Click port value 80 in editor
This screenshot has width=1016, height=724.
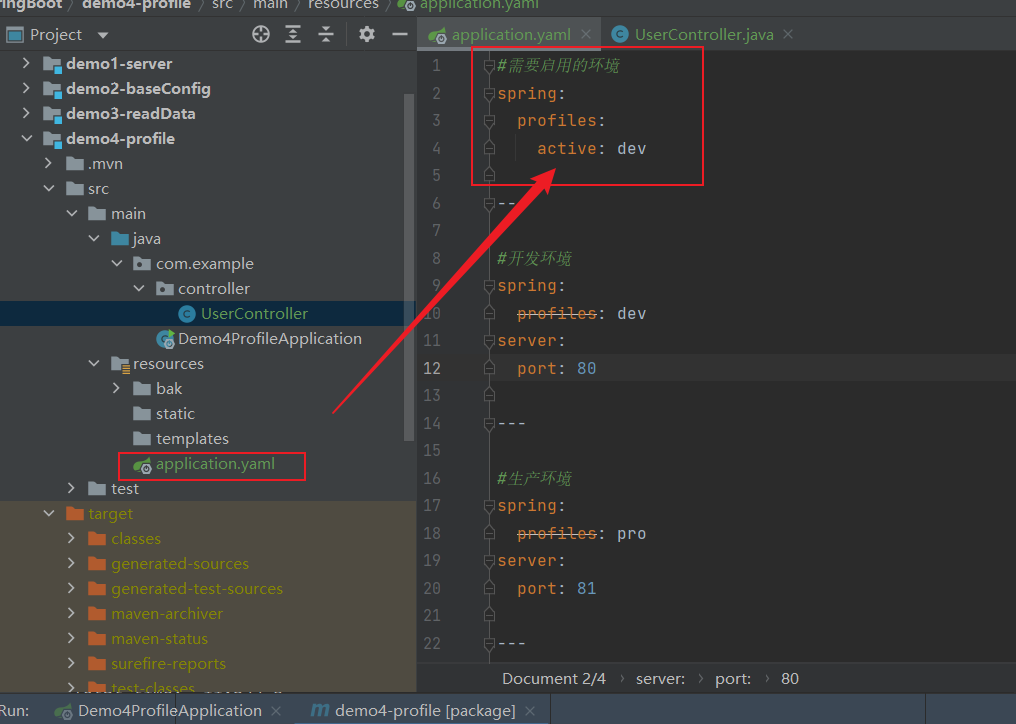click(x=586, y=368)
